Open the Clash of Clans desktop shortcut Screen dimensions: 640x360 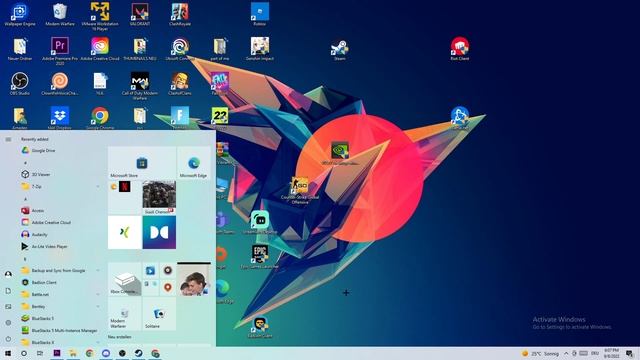coord(180,84)
